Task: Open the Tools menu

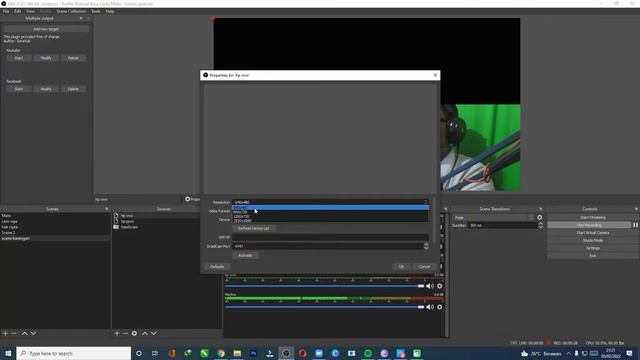Action: [96, 11]
